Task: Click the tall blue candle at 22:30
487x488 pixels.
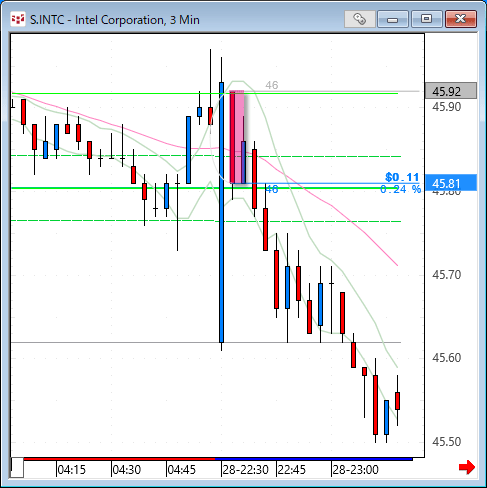Action: pyautogui.click(x=221, y=212)
